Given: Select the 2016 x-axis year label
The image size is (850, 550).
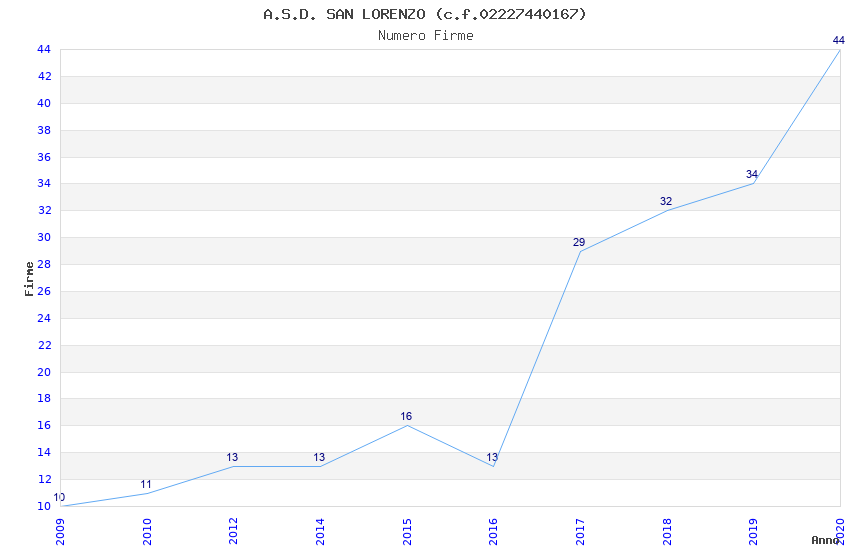Looking at the screenshot, I should [x=493, y=532].
